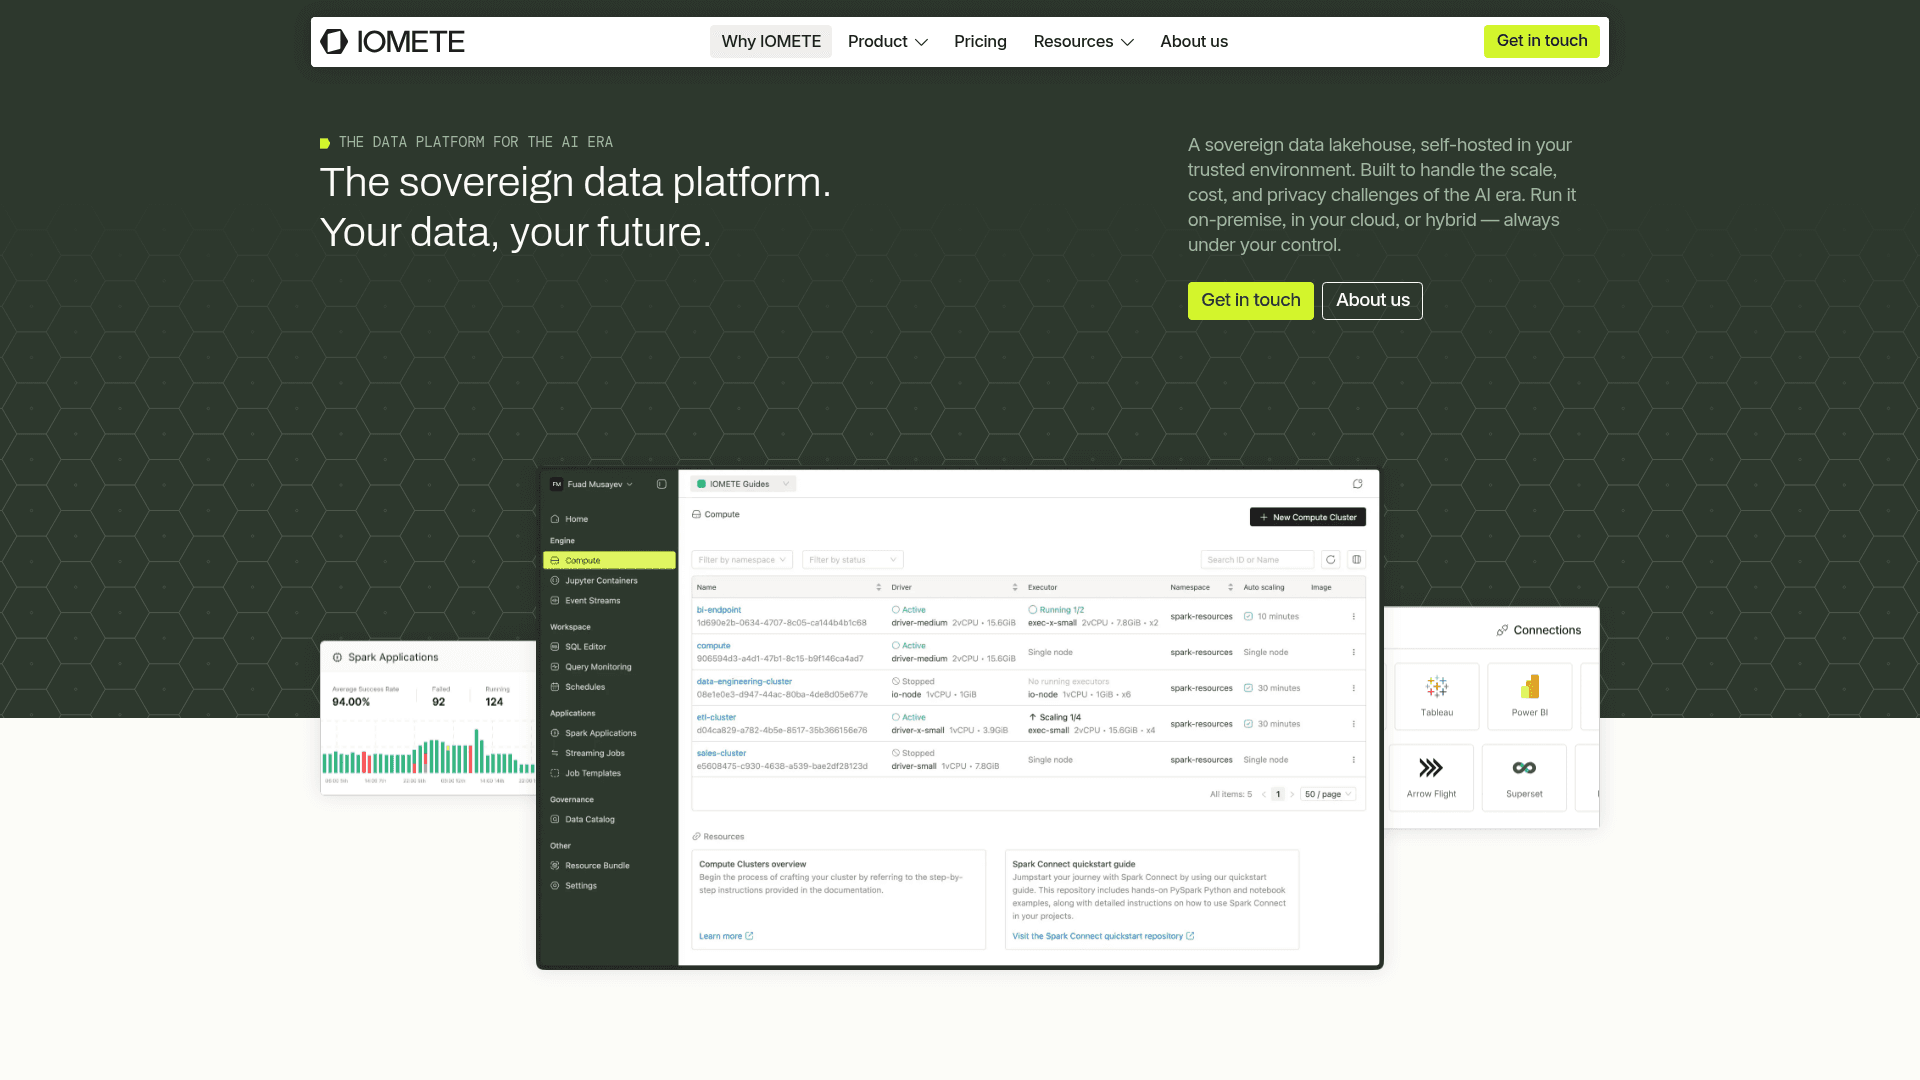The image size is (1920, 1080).
Task: Open the bi-endpoint cluster link
Action: [719, 610]
